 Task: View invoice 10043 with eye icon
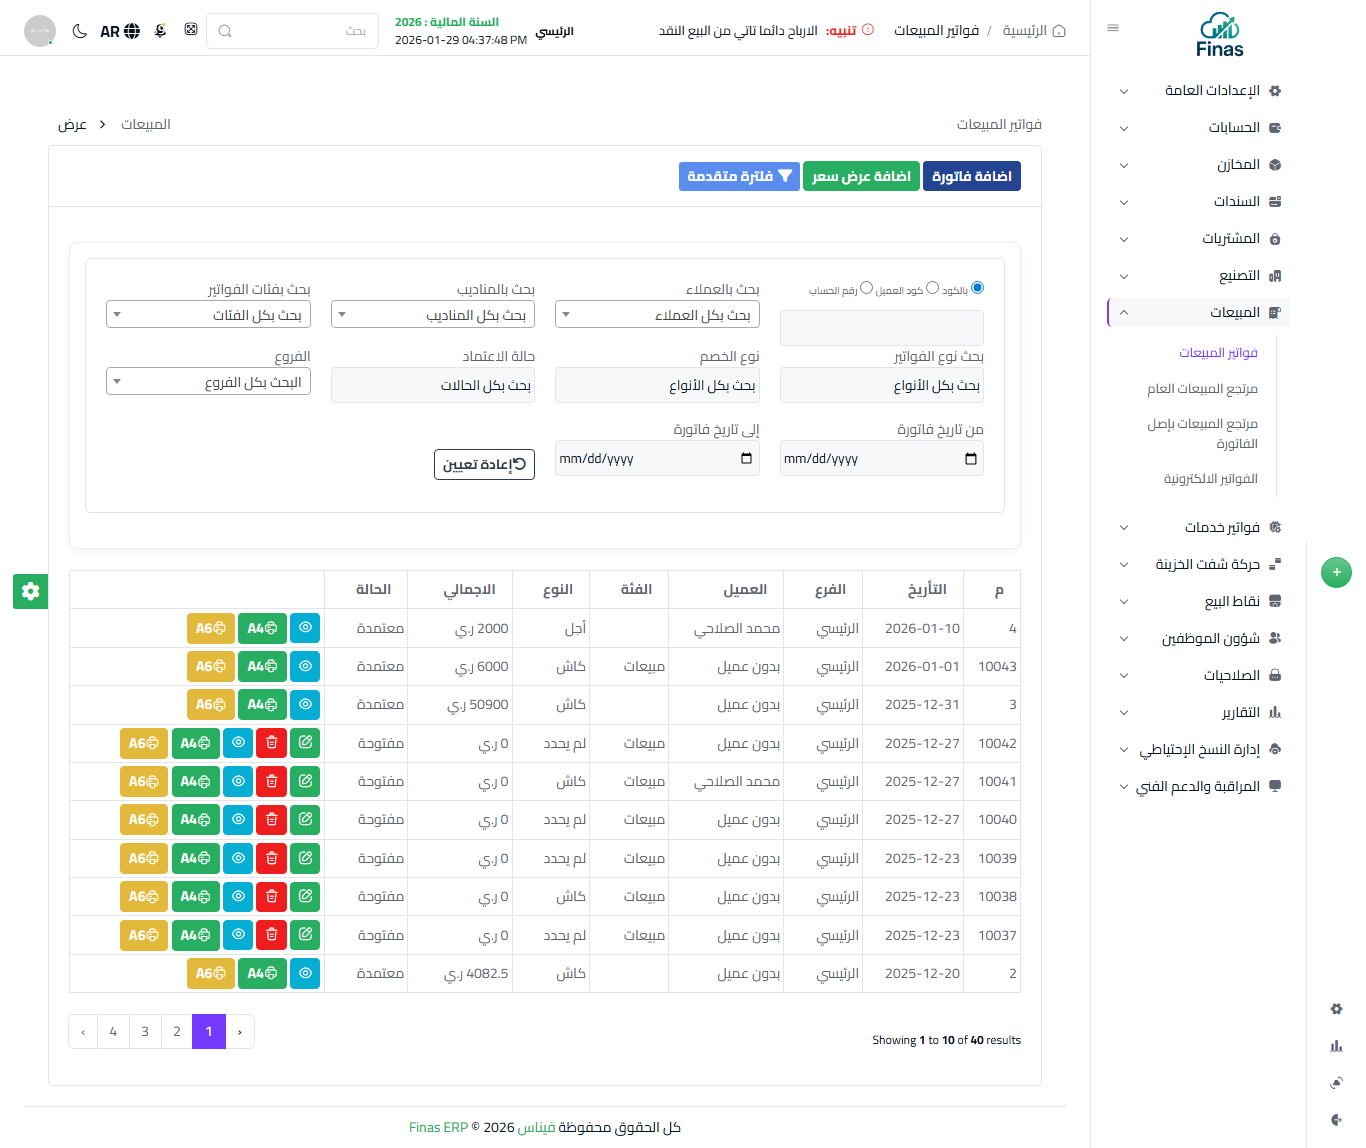tap(305, 666)
